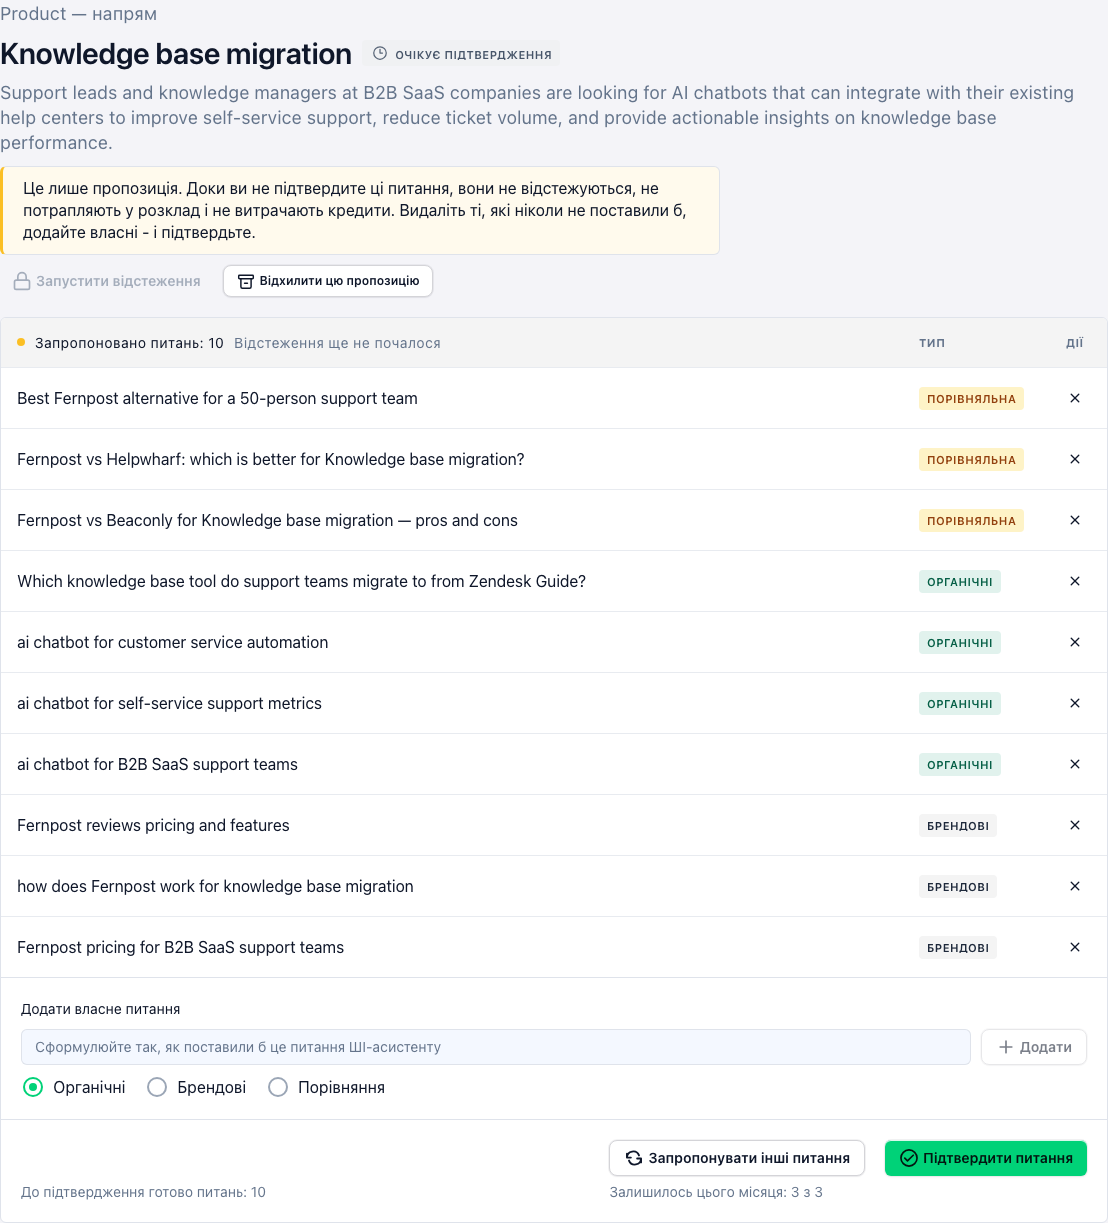Select the Брендові radio option
This screenshot has height=1223, width=1108.
coord(157,1087)
